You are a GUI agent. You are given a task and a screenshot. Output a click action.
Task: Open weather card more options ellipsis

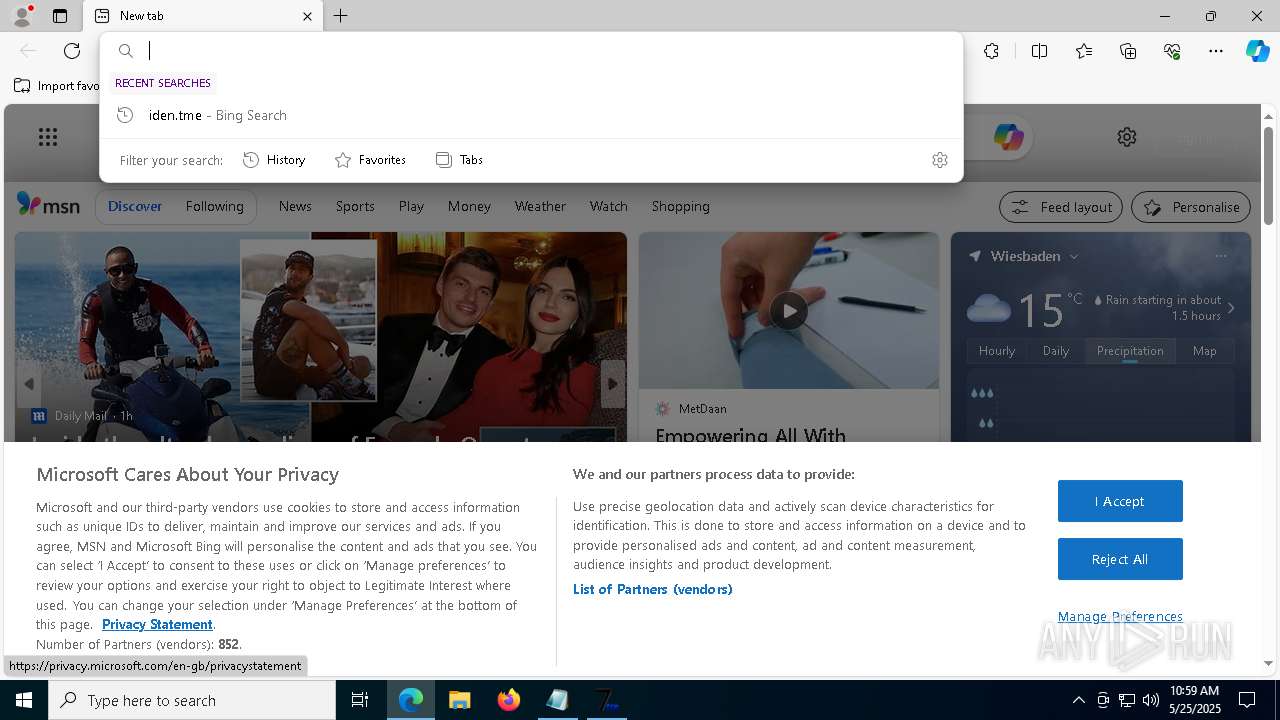[1220, 256]
